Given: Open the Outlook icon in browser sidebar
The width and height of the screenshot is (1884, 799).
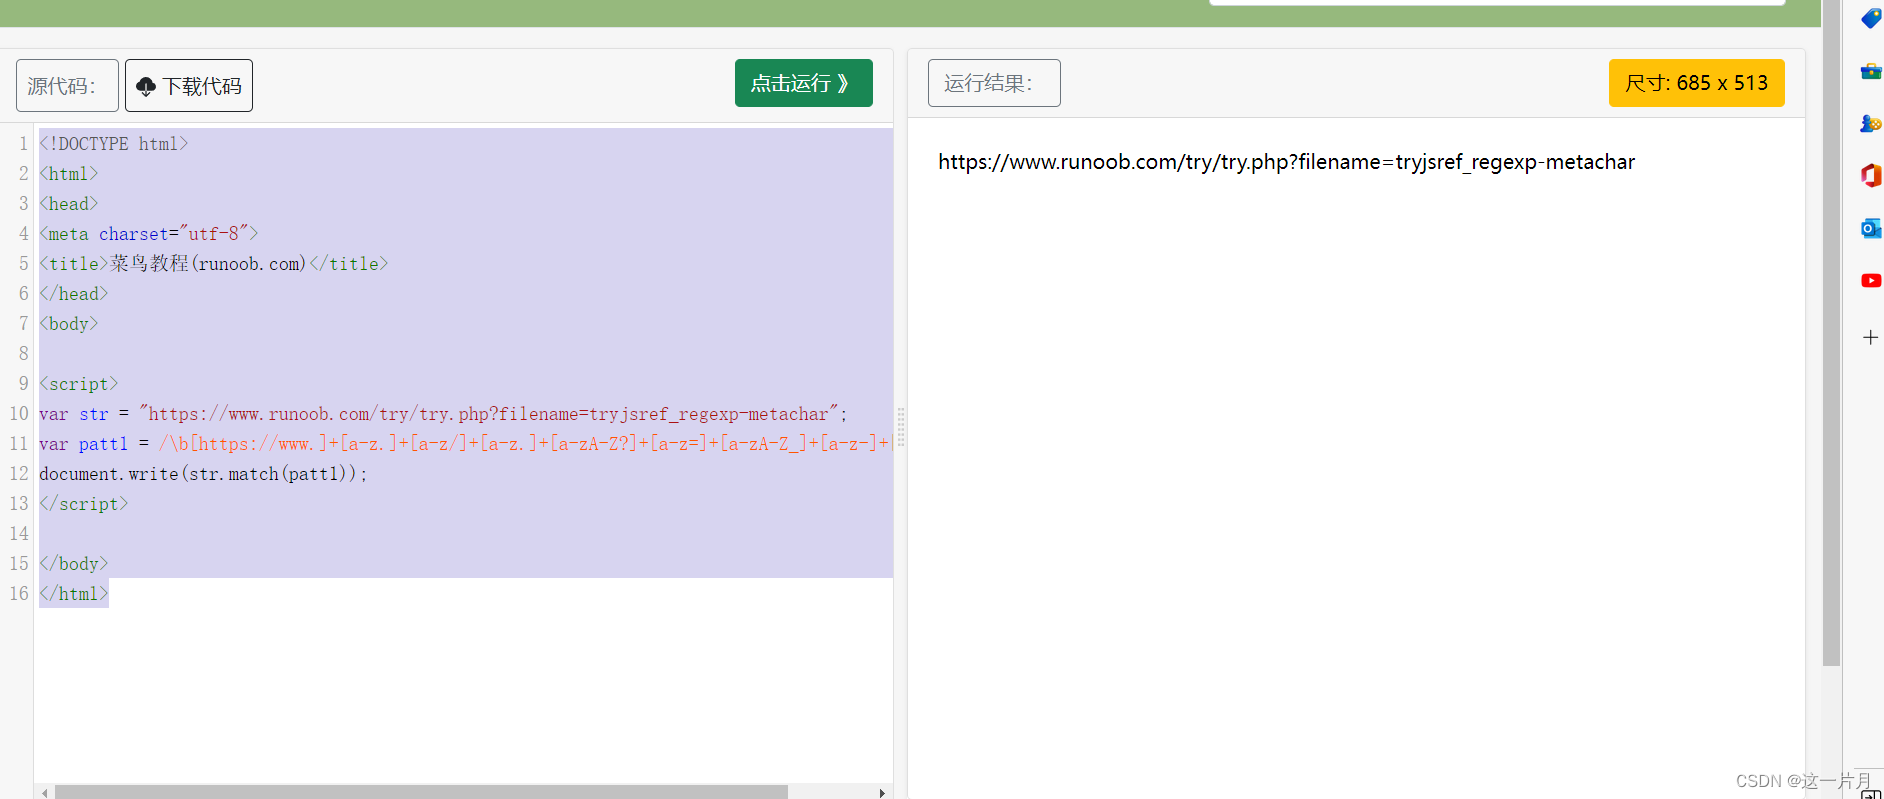Looking at the screenshot, I should point(1871,229).
